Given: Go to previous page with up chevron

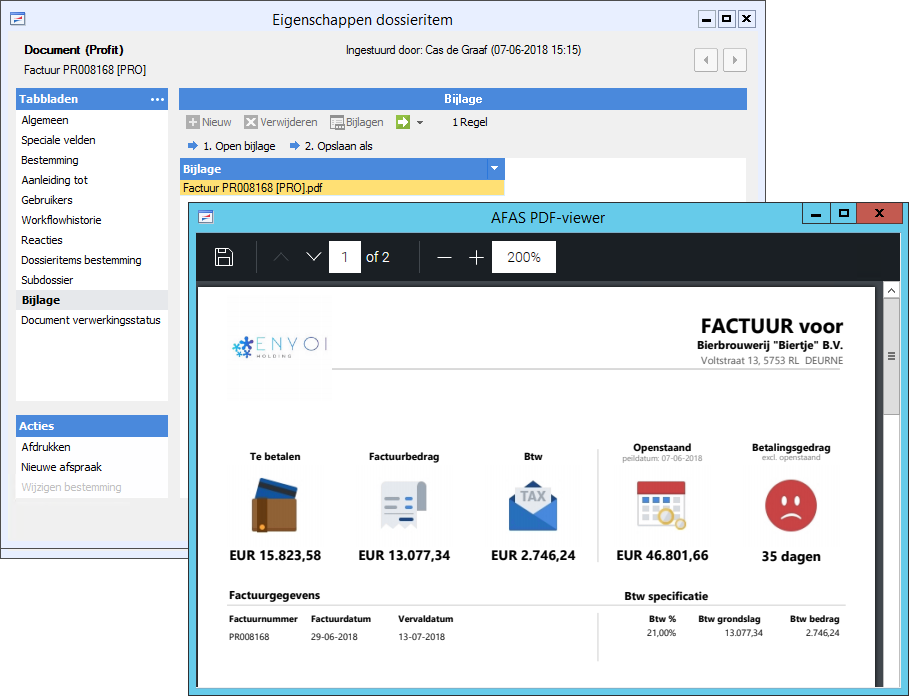Looking at the screenshot, I should coord(282,257).
